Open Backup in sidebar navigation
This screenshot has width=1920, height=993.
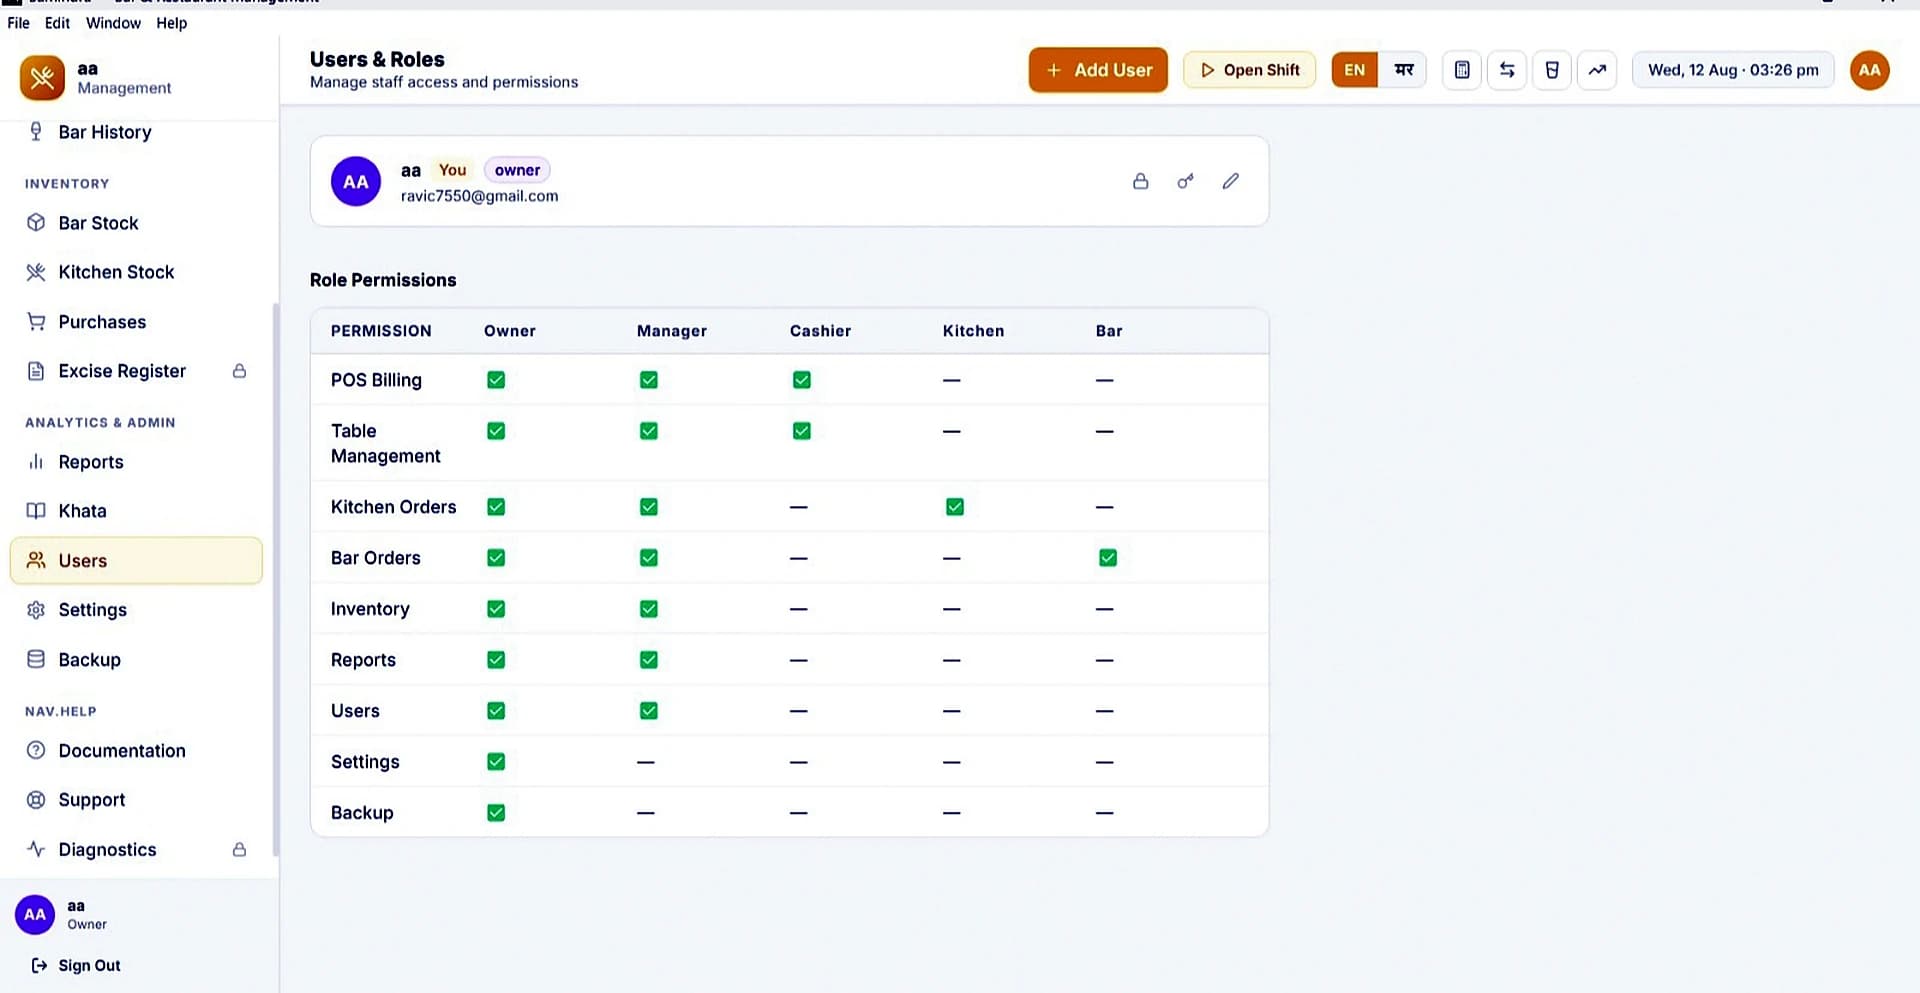(x=136, y=660)
